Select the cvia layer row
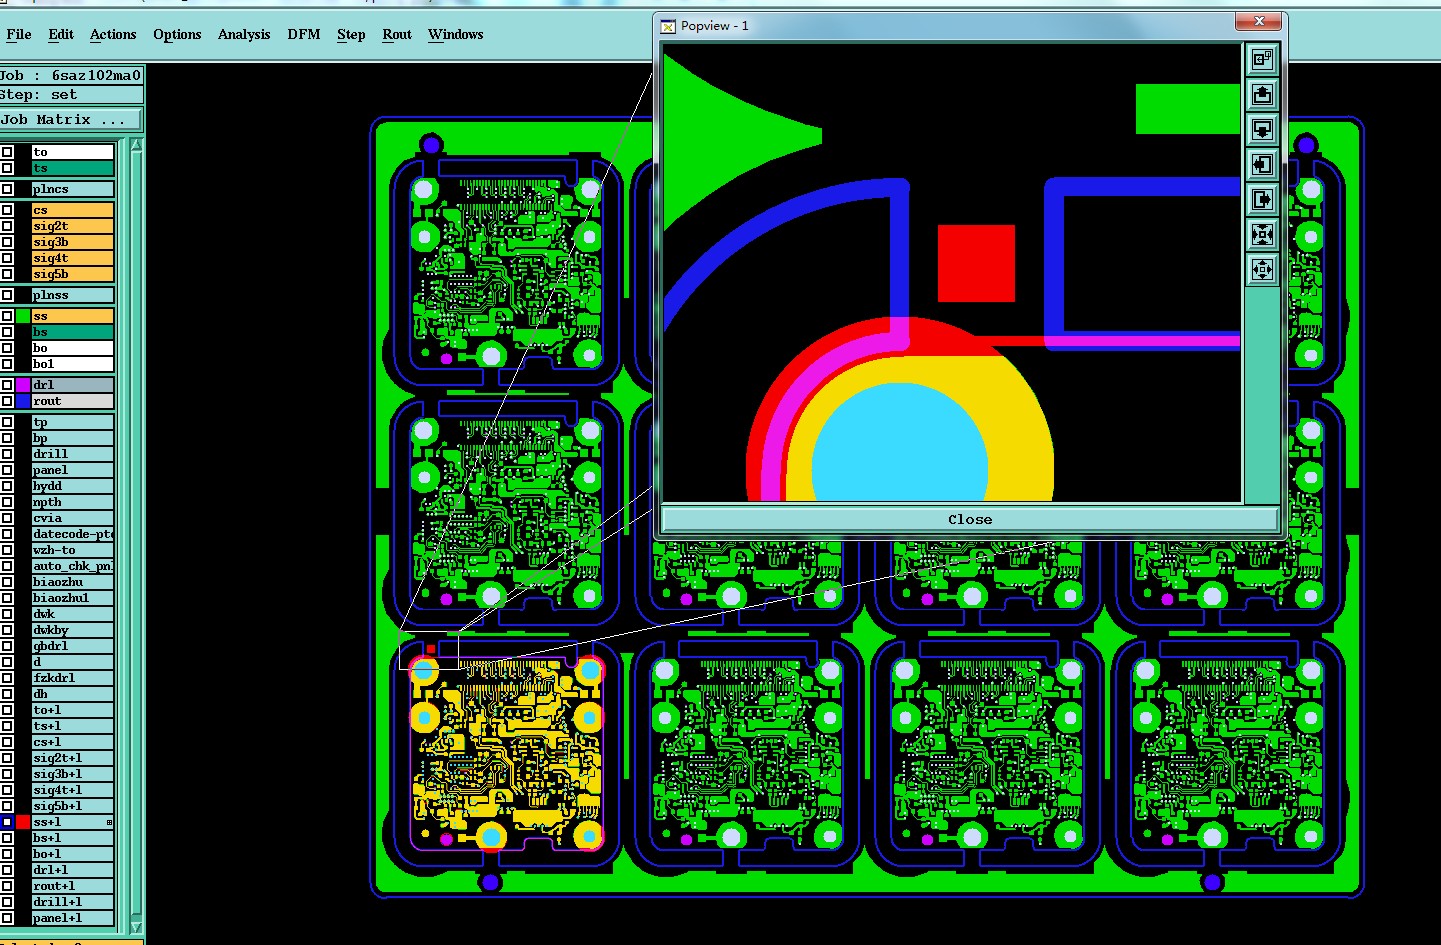Screen dimensions: 1441x945 pyautogui.click(x=72, y=518)
